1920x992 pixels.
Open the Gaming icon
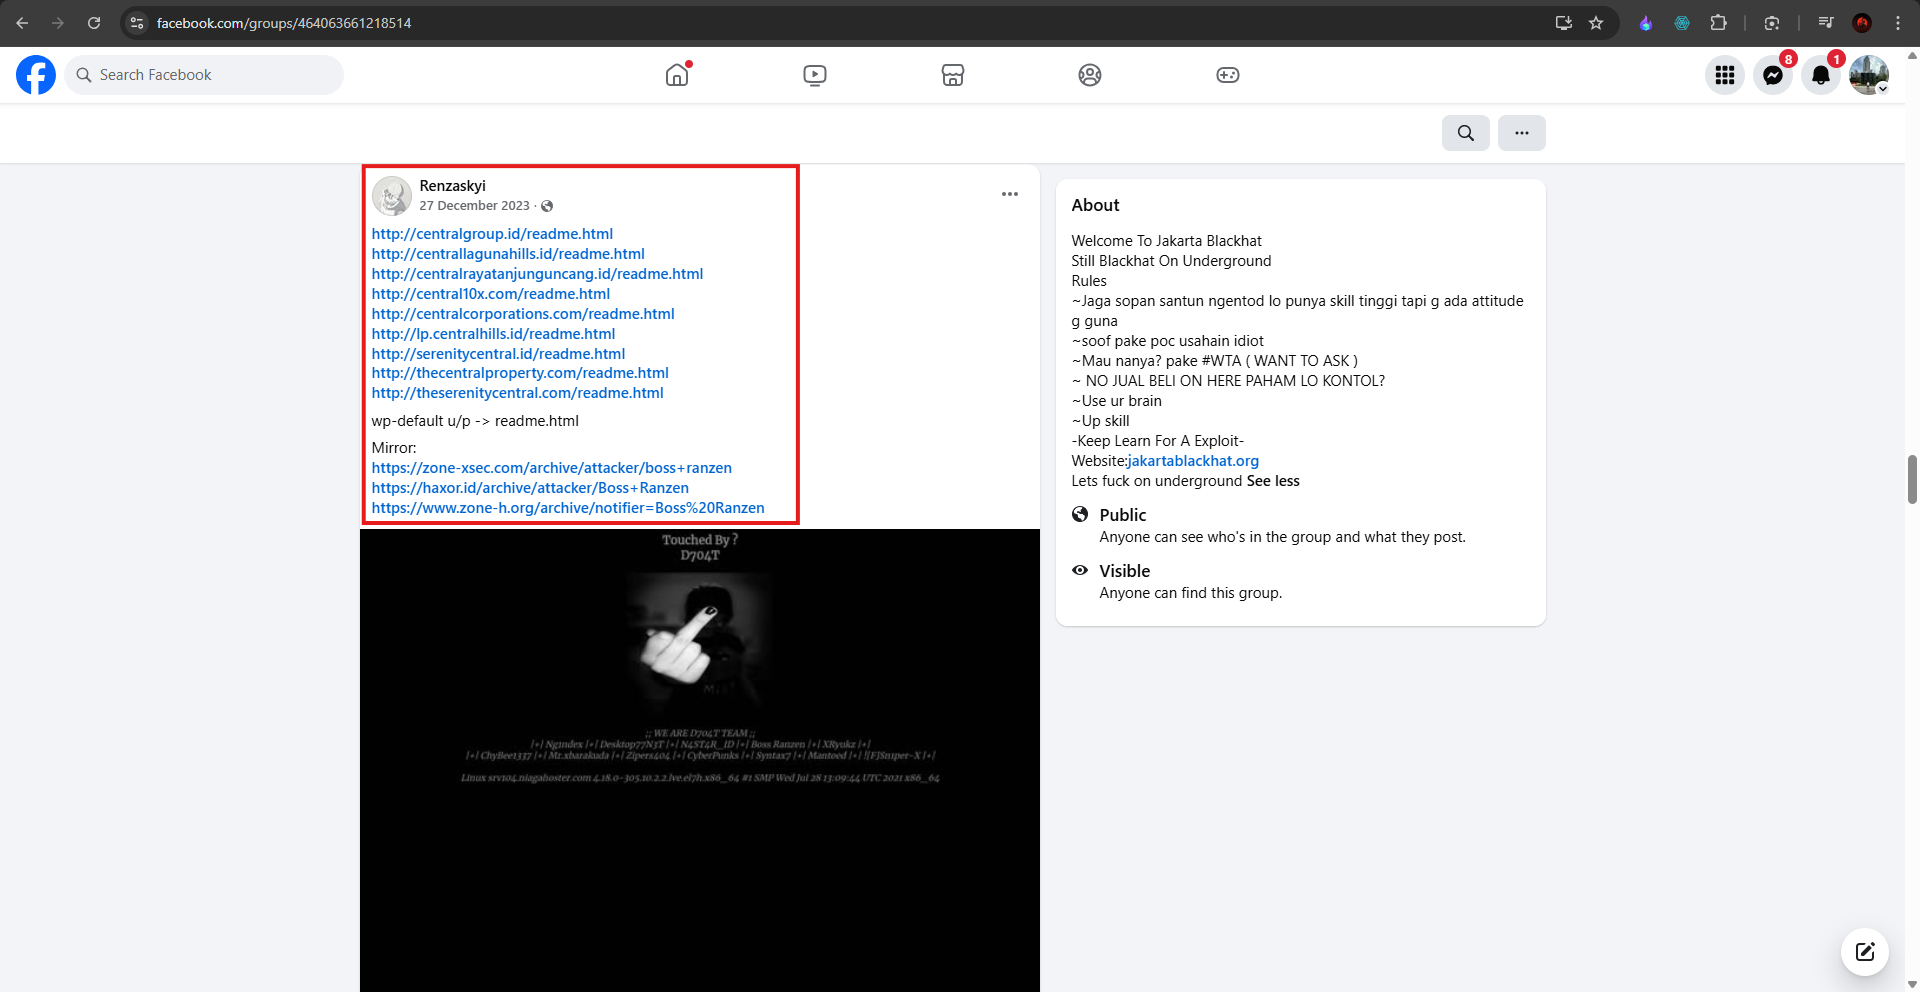(1228, 75)
